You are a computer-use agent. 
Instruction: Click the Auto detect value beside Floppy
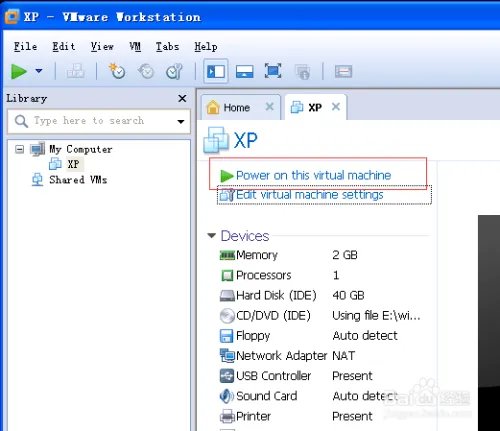click(x=365, y=336)
